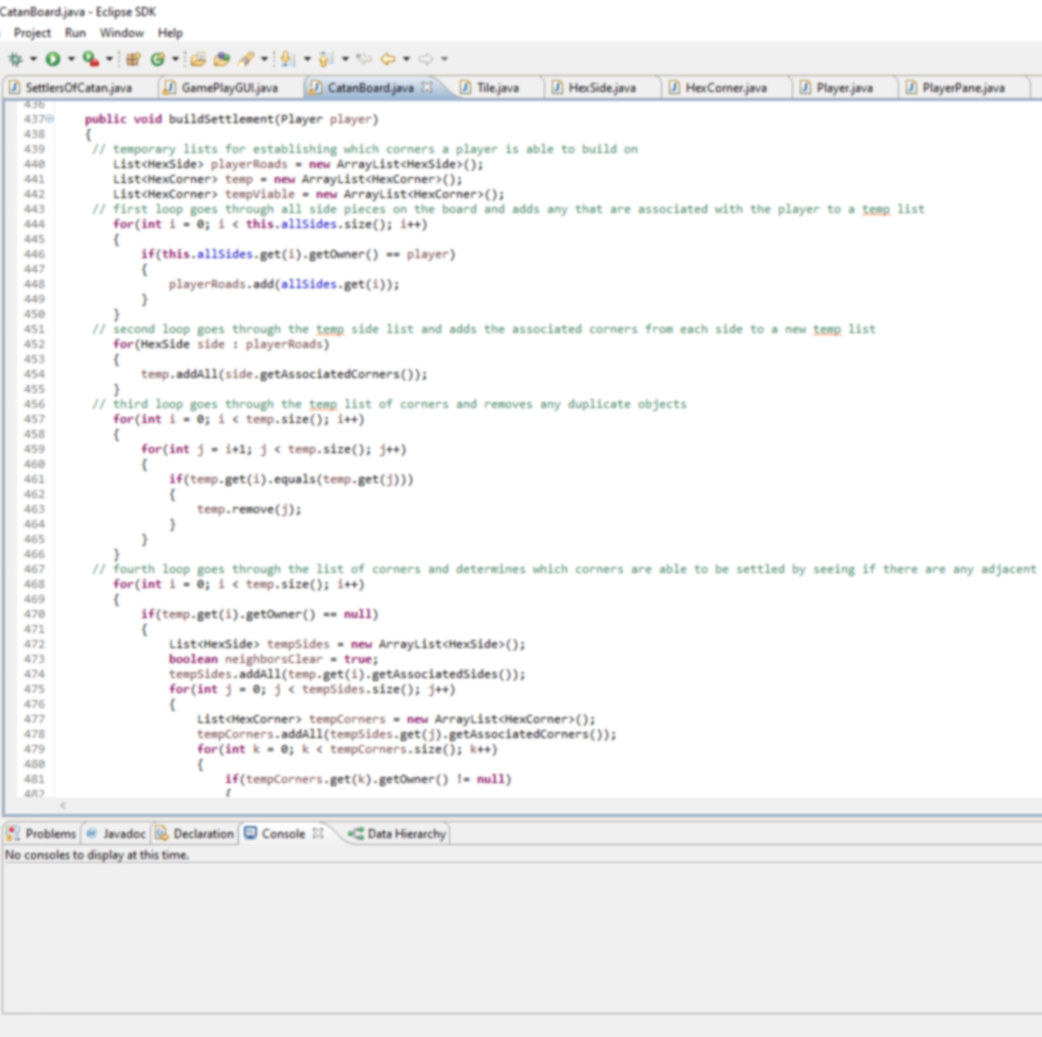Switch to SettlersOfCatan.java editor tab
Image resolution: width=1042 pixels, height=1037 pixels.
78,88
